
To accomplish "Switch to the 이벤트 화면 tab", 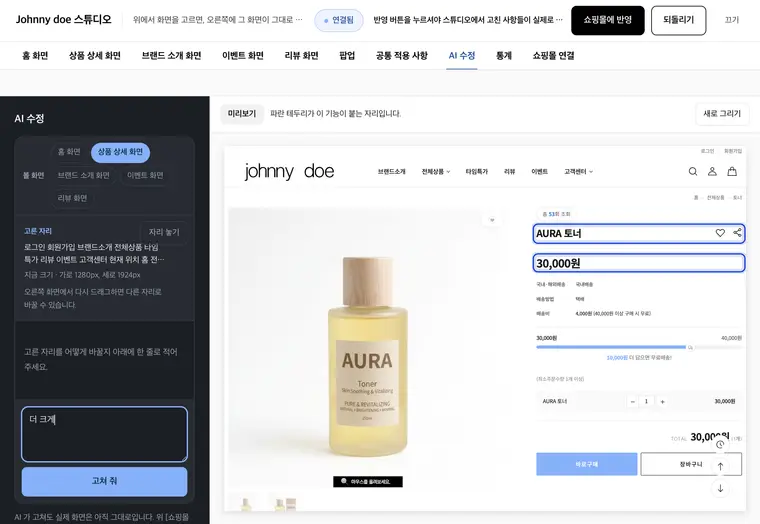I will 242,56.
